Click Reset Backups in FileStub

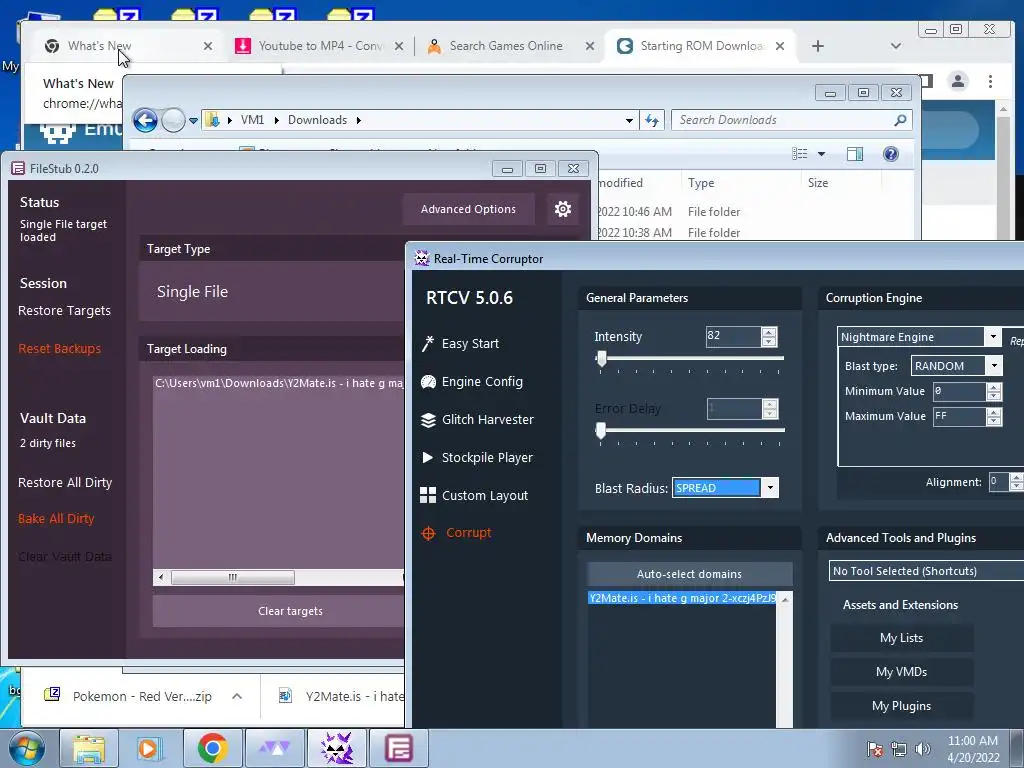click(59, 349)
